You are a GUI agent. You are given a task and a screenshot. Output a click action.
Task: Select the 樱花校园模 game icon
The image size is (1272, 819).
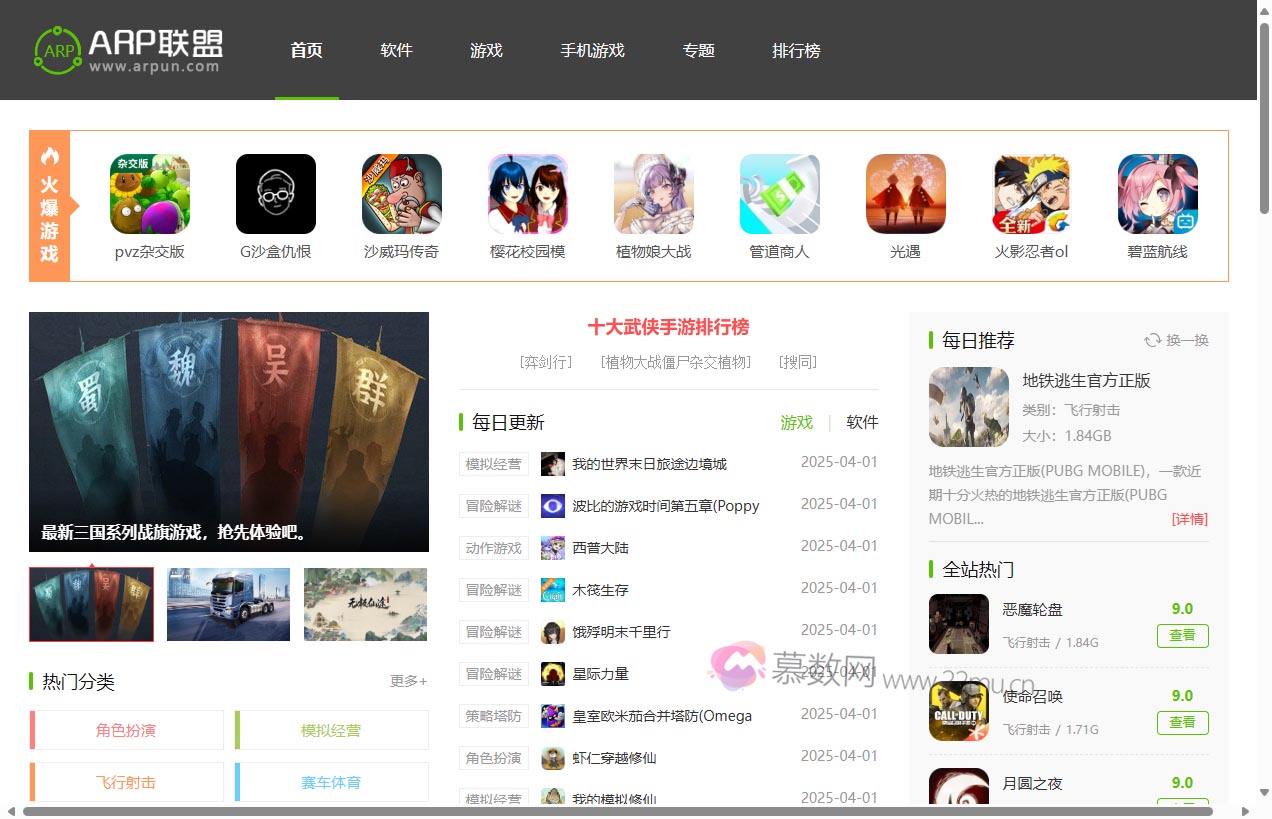pos(528,194)
